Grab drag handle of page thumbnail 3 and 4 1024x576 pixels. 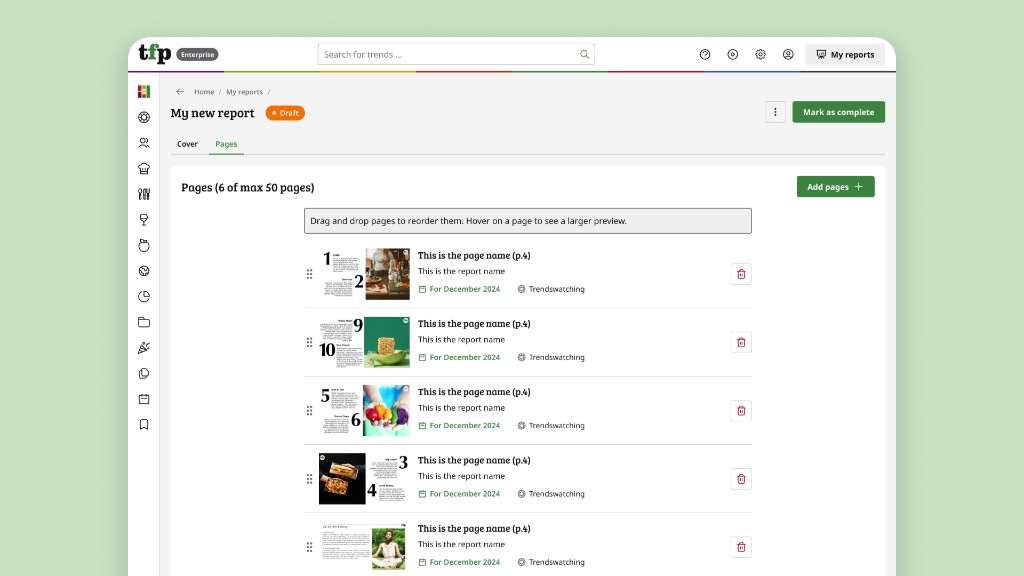click(x=310, y=479)
